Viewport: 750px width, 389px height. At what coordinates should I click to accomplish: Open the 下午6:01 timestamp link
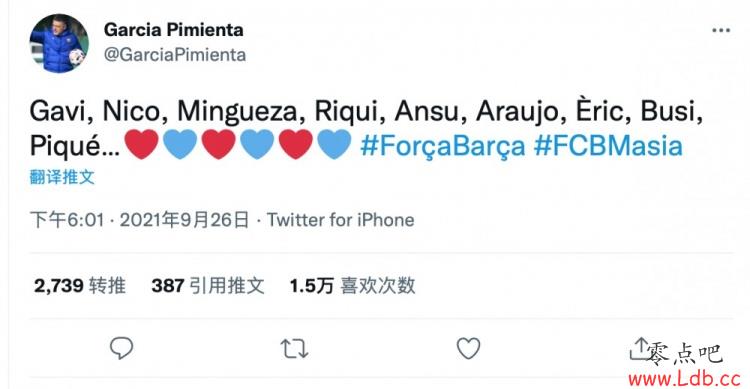[67, 220]
